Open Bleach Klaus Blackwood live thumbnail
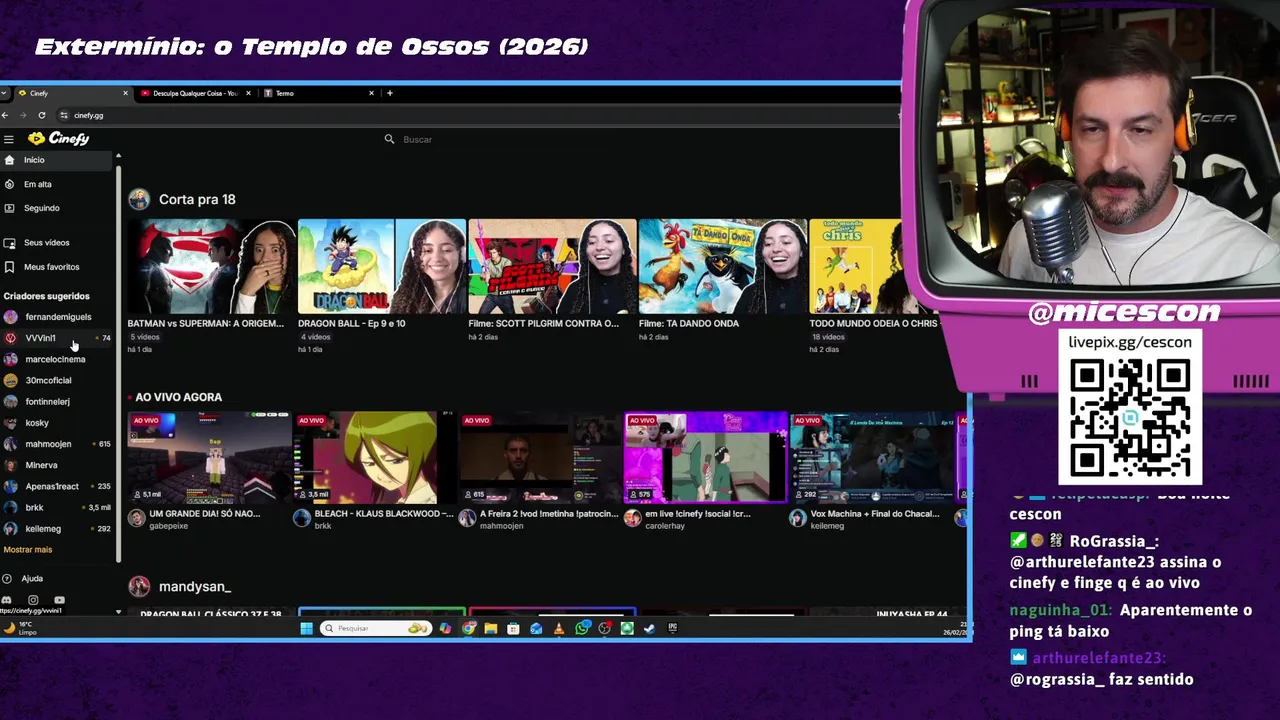The width and height of the screenshot is (1280, 720). click(x=374, y=457)
